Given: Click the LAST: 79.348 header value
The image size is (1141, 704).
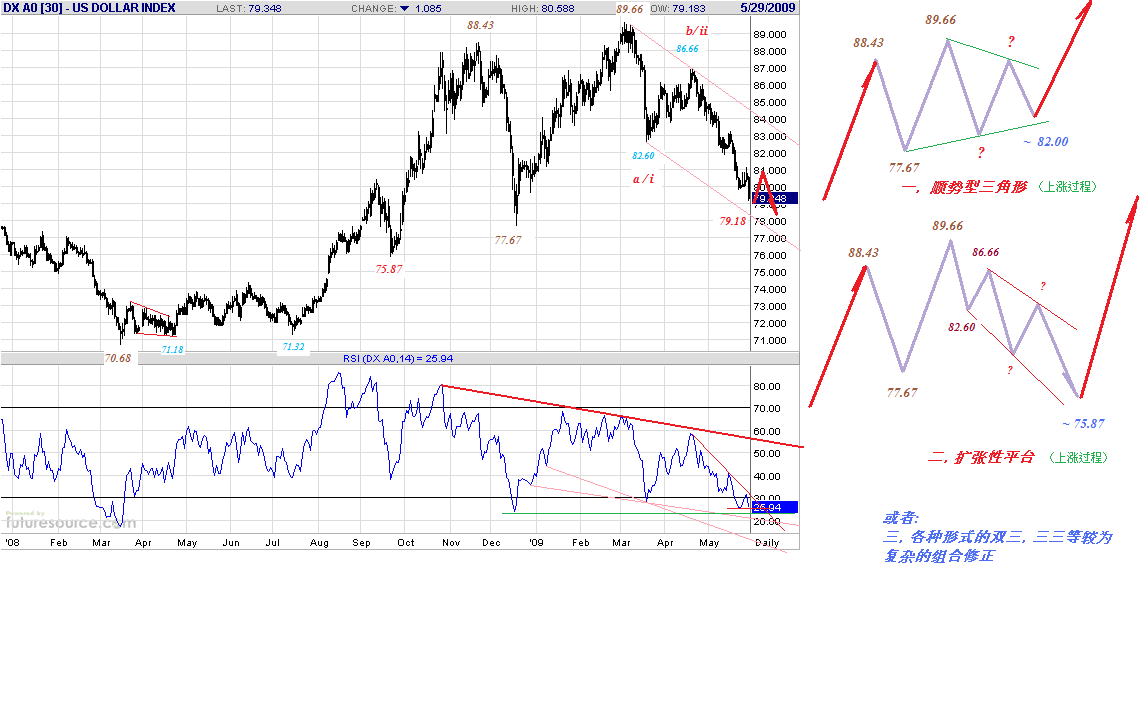Looking at the screenshot, I should [x=249, y=9].
